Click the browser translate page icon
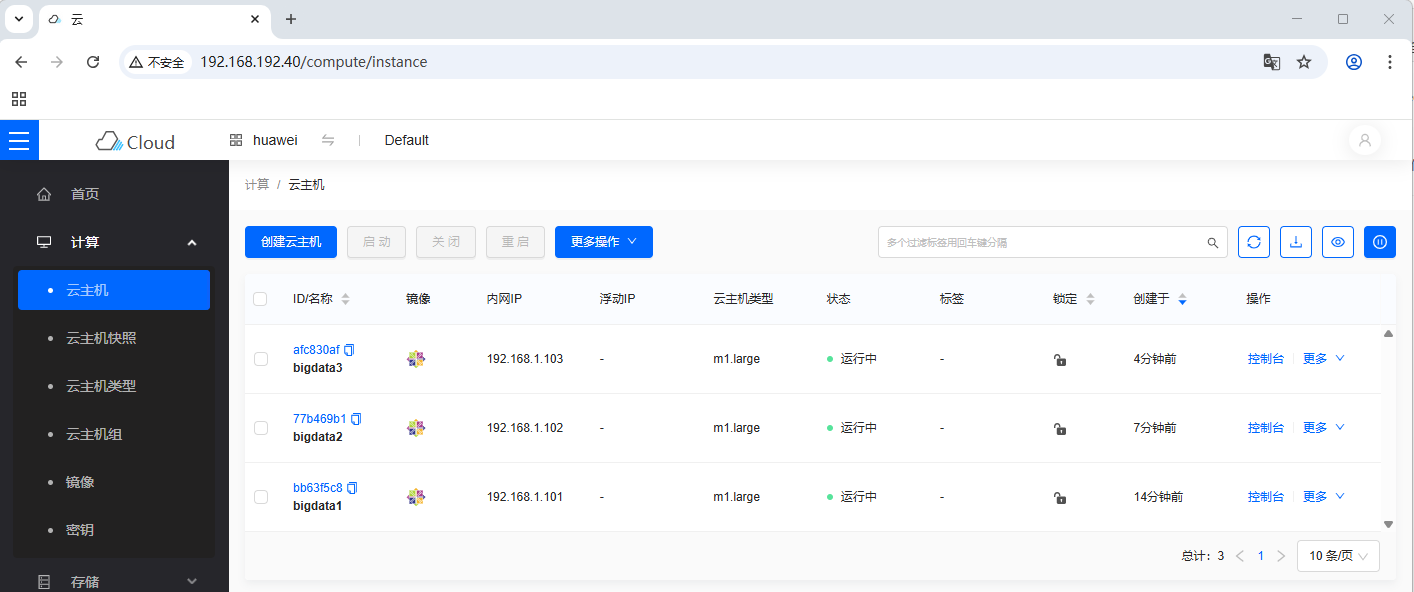This screenshot has width=1414, height=592. tap(1271, 62)
